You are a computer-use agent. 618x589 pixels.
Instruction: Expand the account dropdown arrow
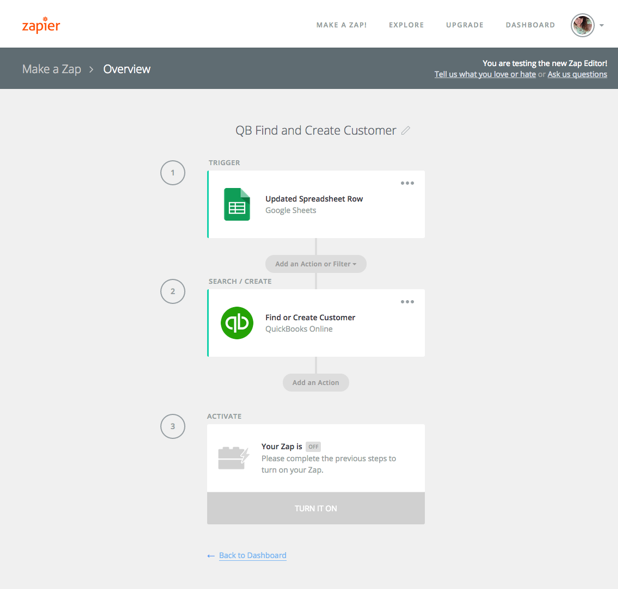tap(601, 25)
